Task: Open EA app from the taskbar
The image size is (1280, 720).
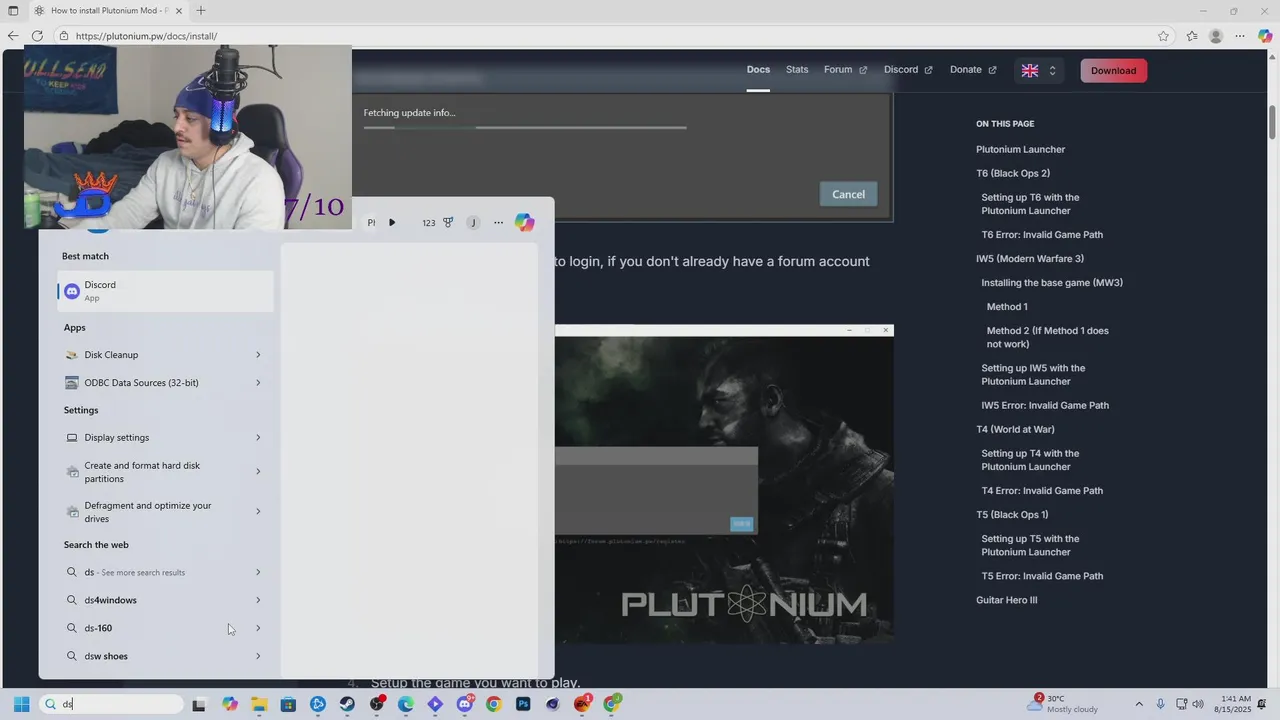Action: pyautogui.click(x=582, y=704)
